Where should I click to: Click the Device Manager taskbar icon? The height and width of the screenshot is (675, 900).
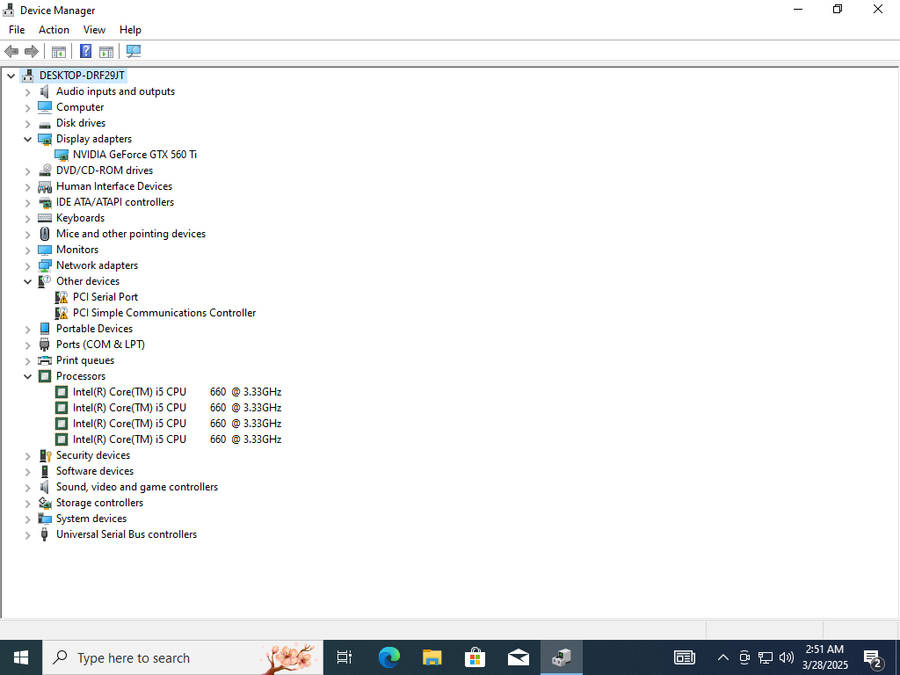coord(561,657)
